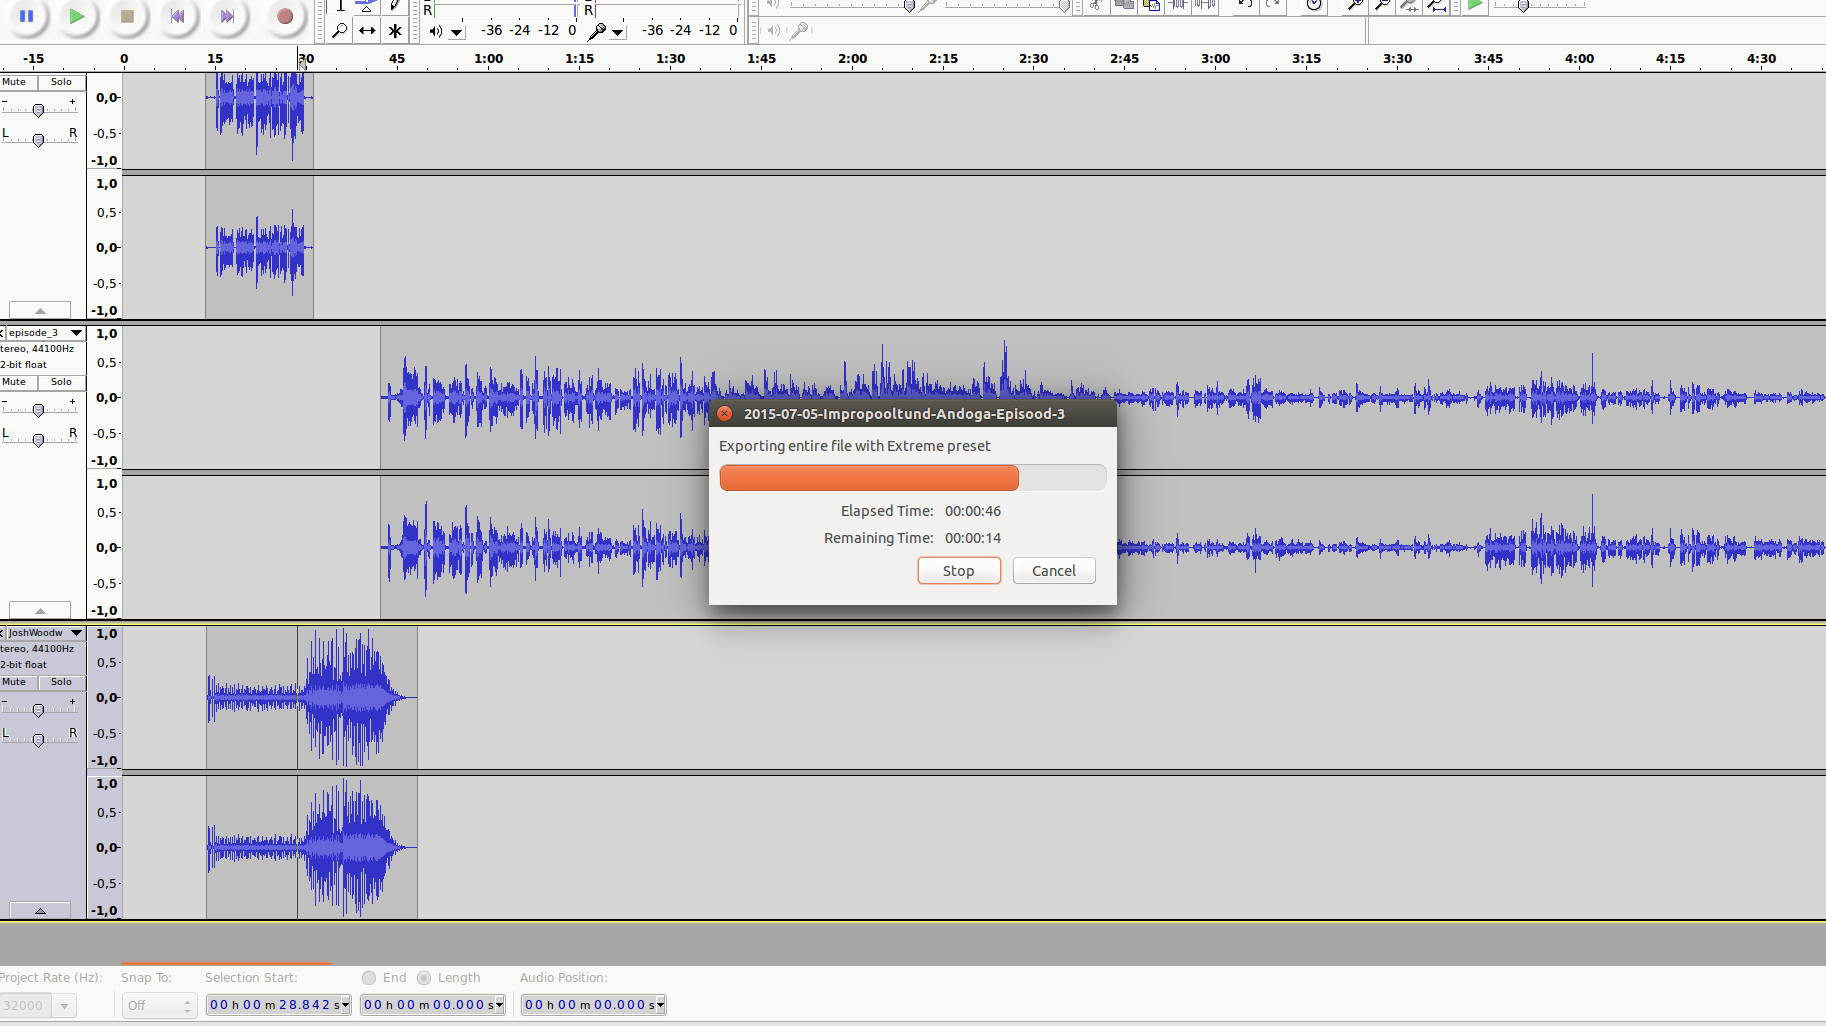Solo the topmost audio track
The width and height of the screenshot is (1826, 1026).
[x=62, y=82]
